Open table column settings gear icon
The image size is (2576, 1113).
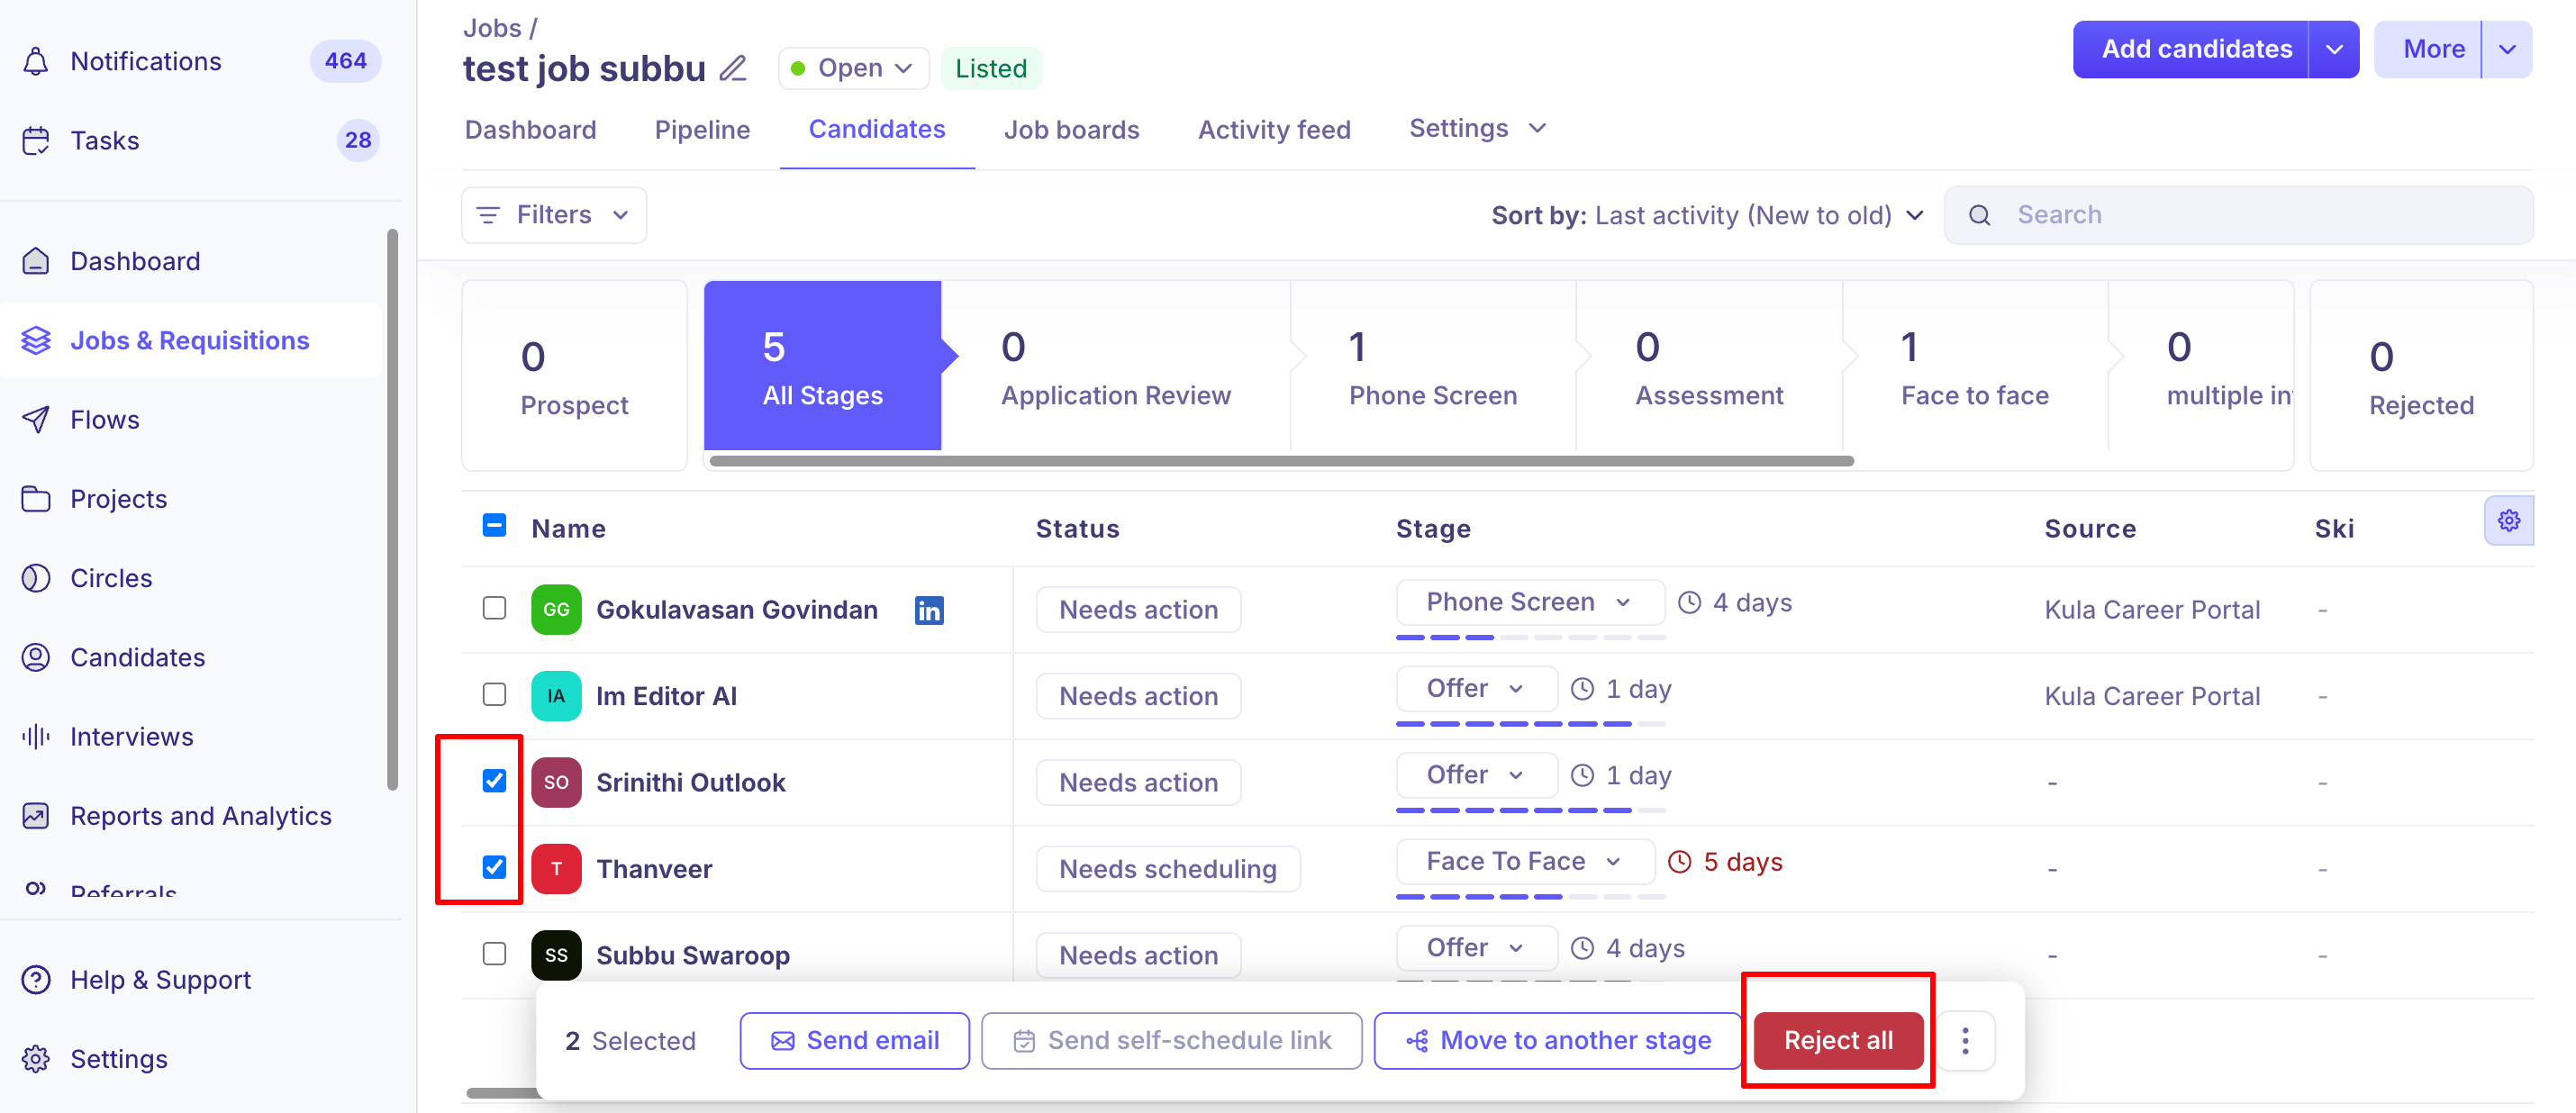click(x=2508, y=520)
